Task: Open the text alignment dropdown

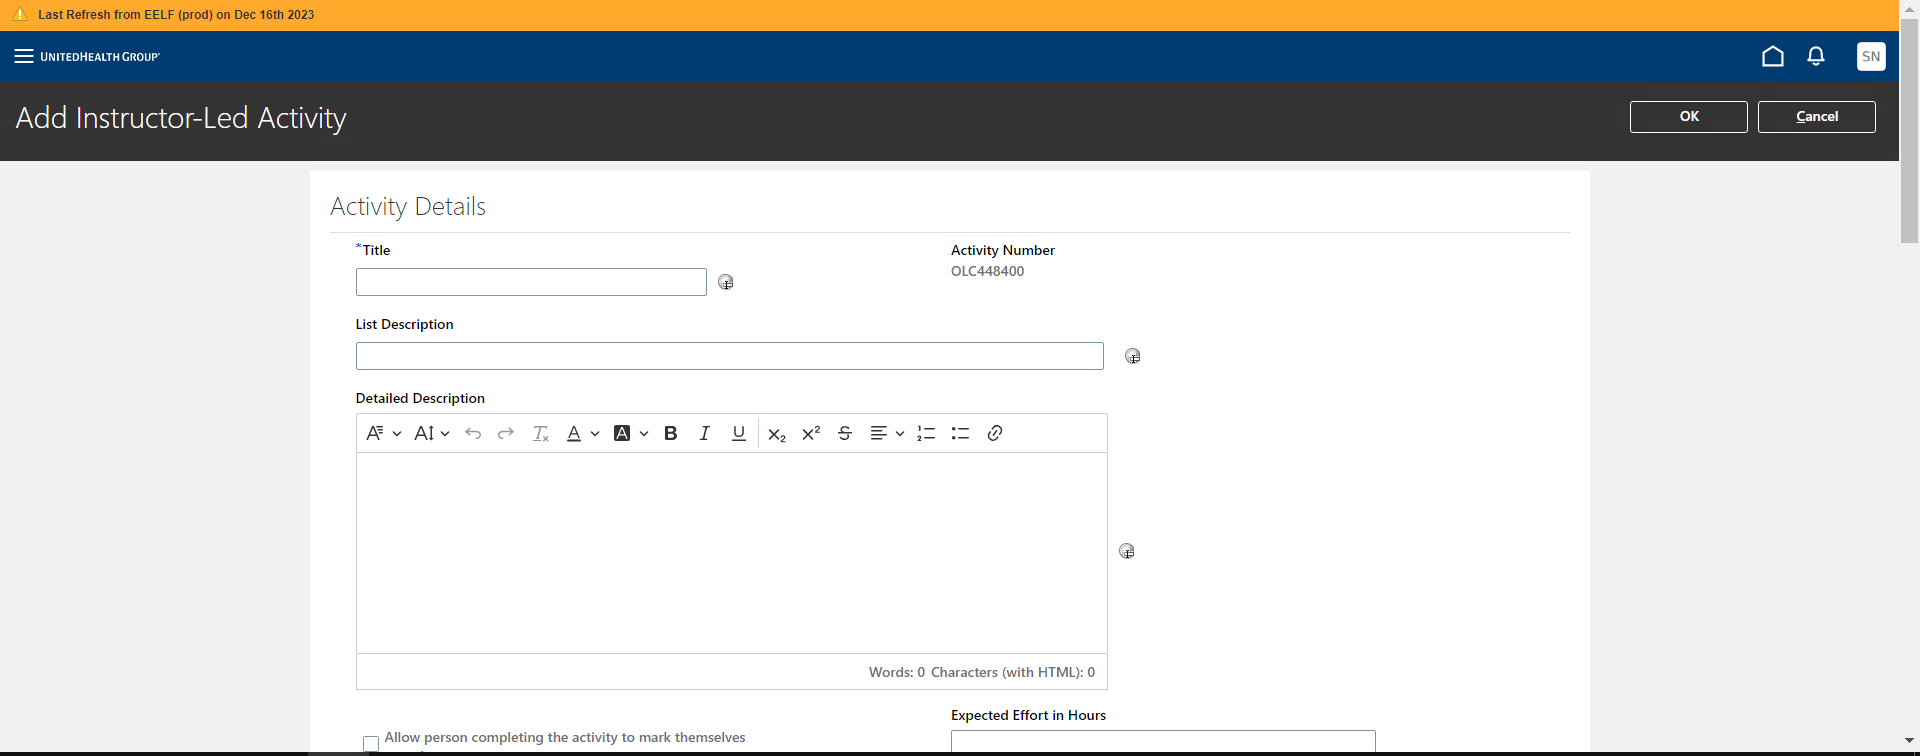Action: 887,433
